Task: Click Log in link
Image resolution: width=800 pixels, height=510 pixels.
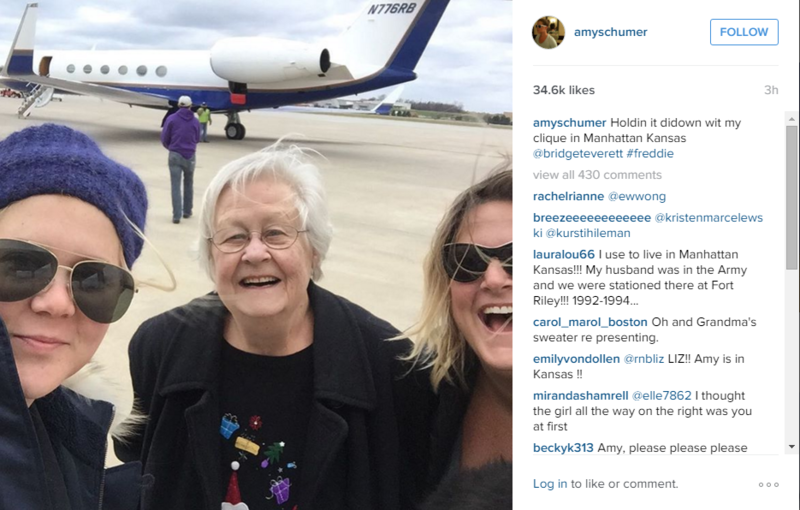Action: click(549, 484)
